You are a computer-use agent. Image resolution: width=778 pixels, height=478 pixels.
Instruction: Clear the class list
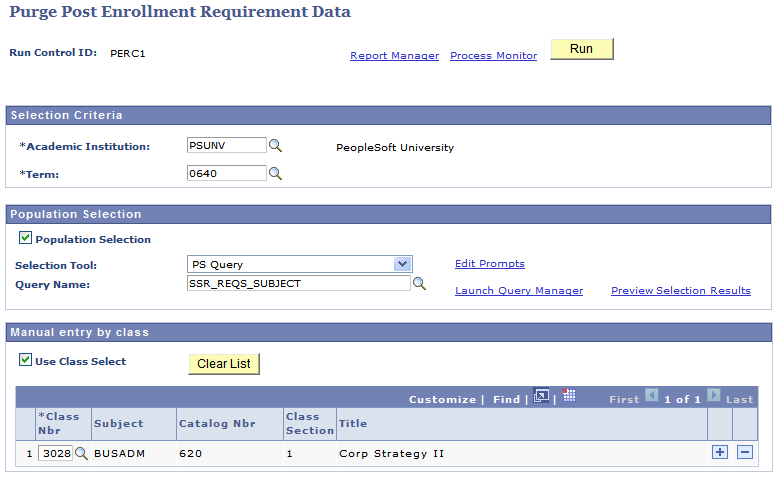pyautogui.click(x=224, y=364)
